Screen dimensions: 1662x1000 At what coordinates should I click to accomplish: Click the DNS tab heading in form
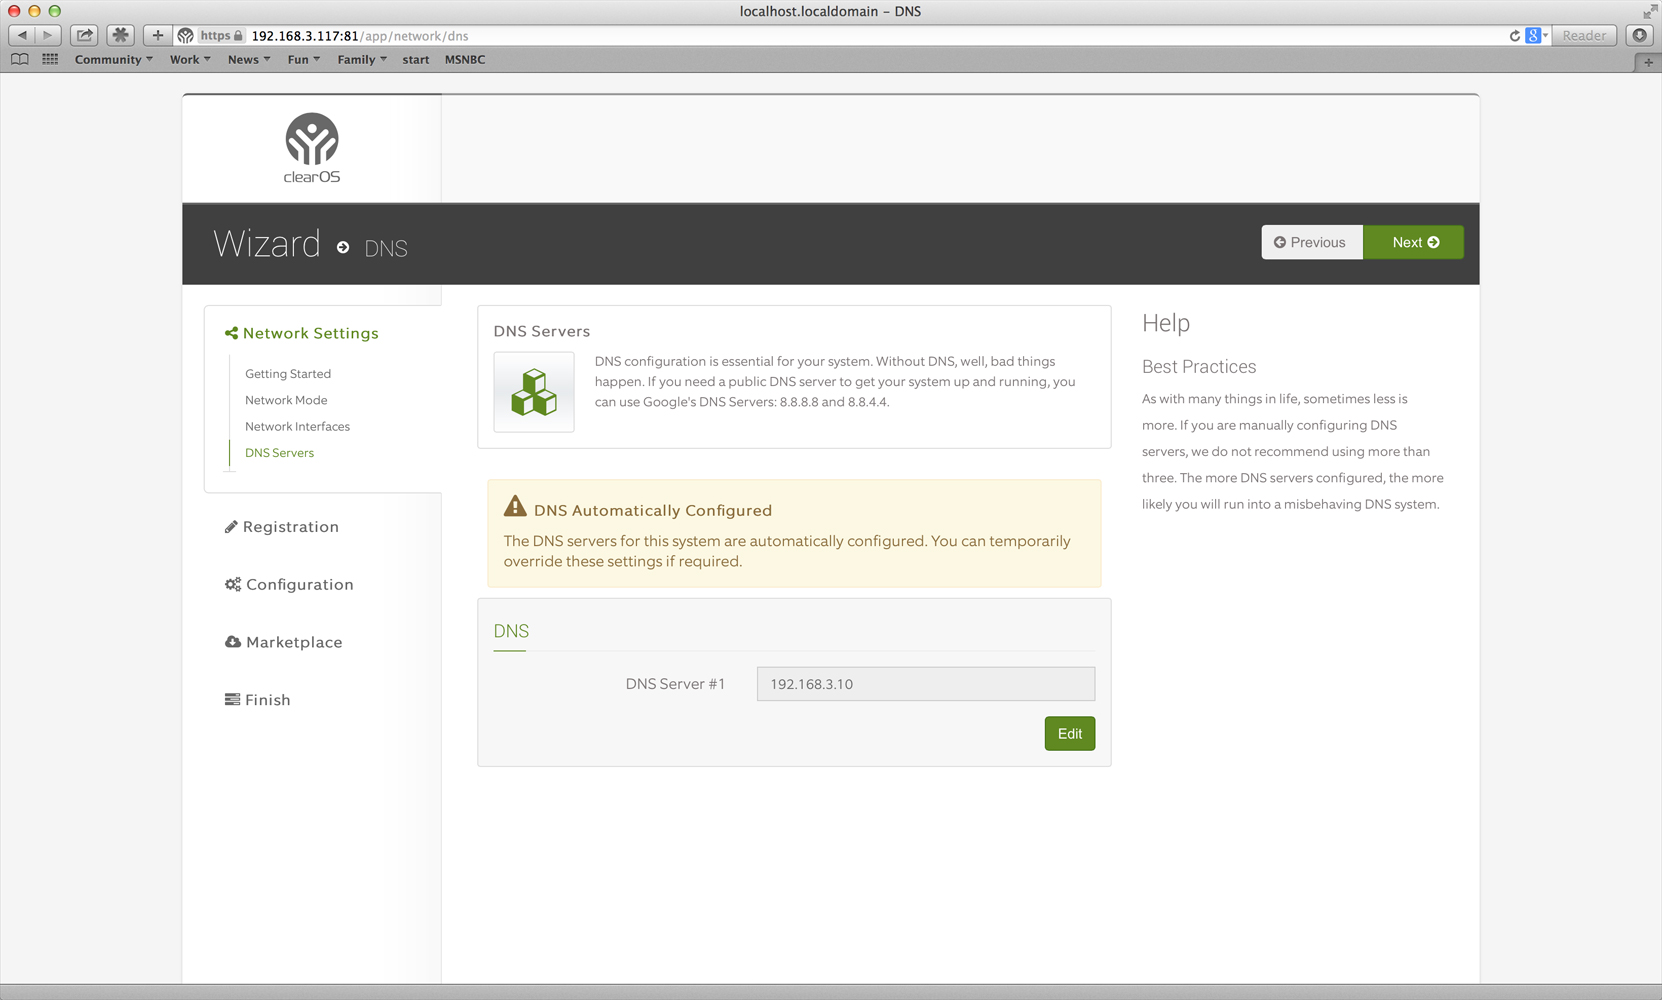click(x=511, y=632)
